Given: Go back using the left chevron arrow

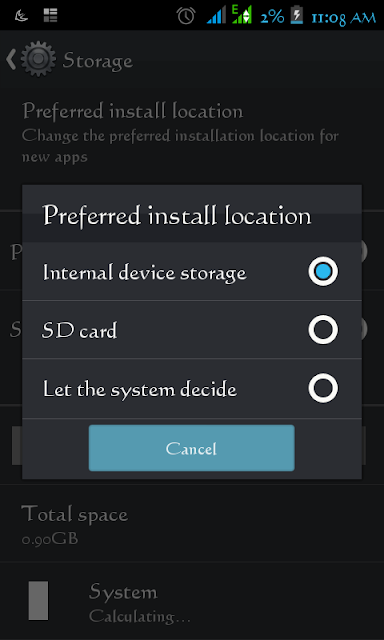Looking at the screenshot, I should tap(11, 60).
